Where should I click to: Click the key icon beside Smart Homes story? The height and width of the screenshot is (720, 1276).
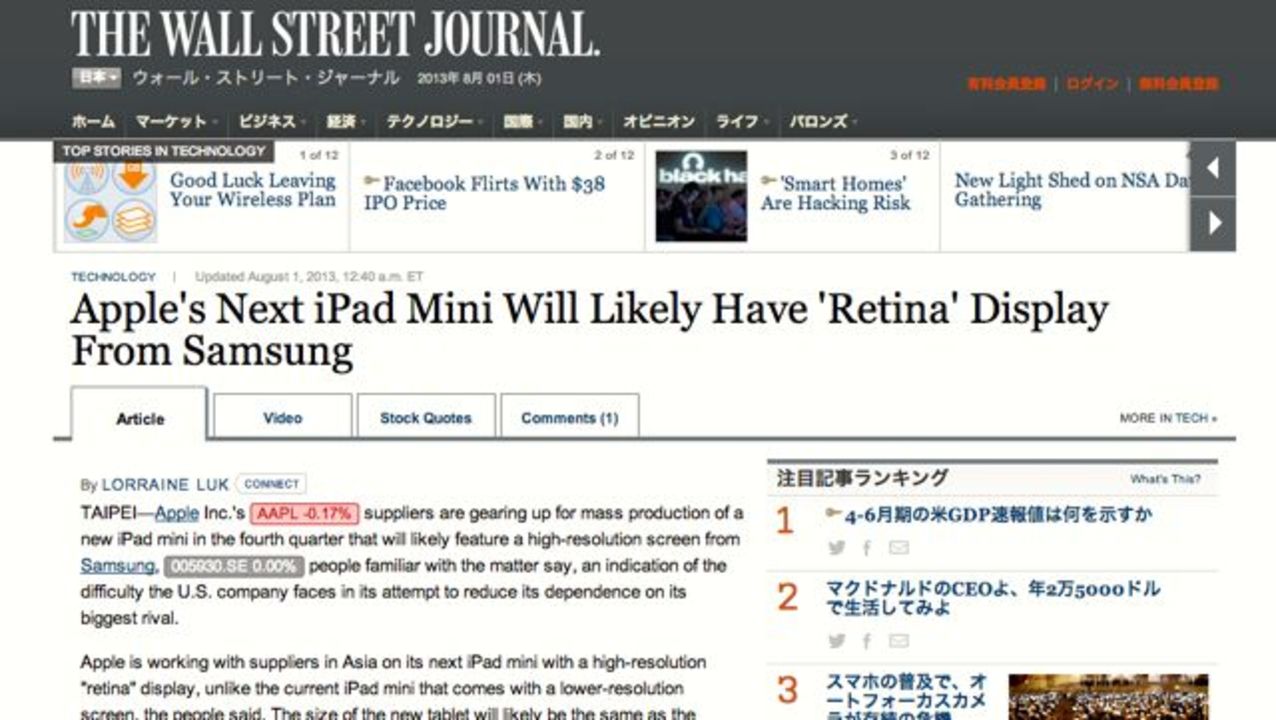769,181
